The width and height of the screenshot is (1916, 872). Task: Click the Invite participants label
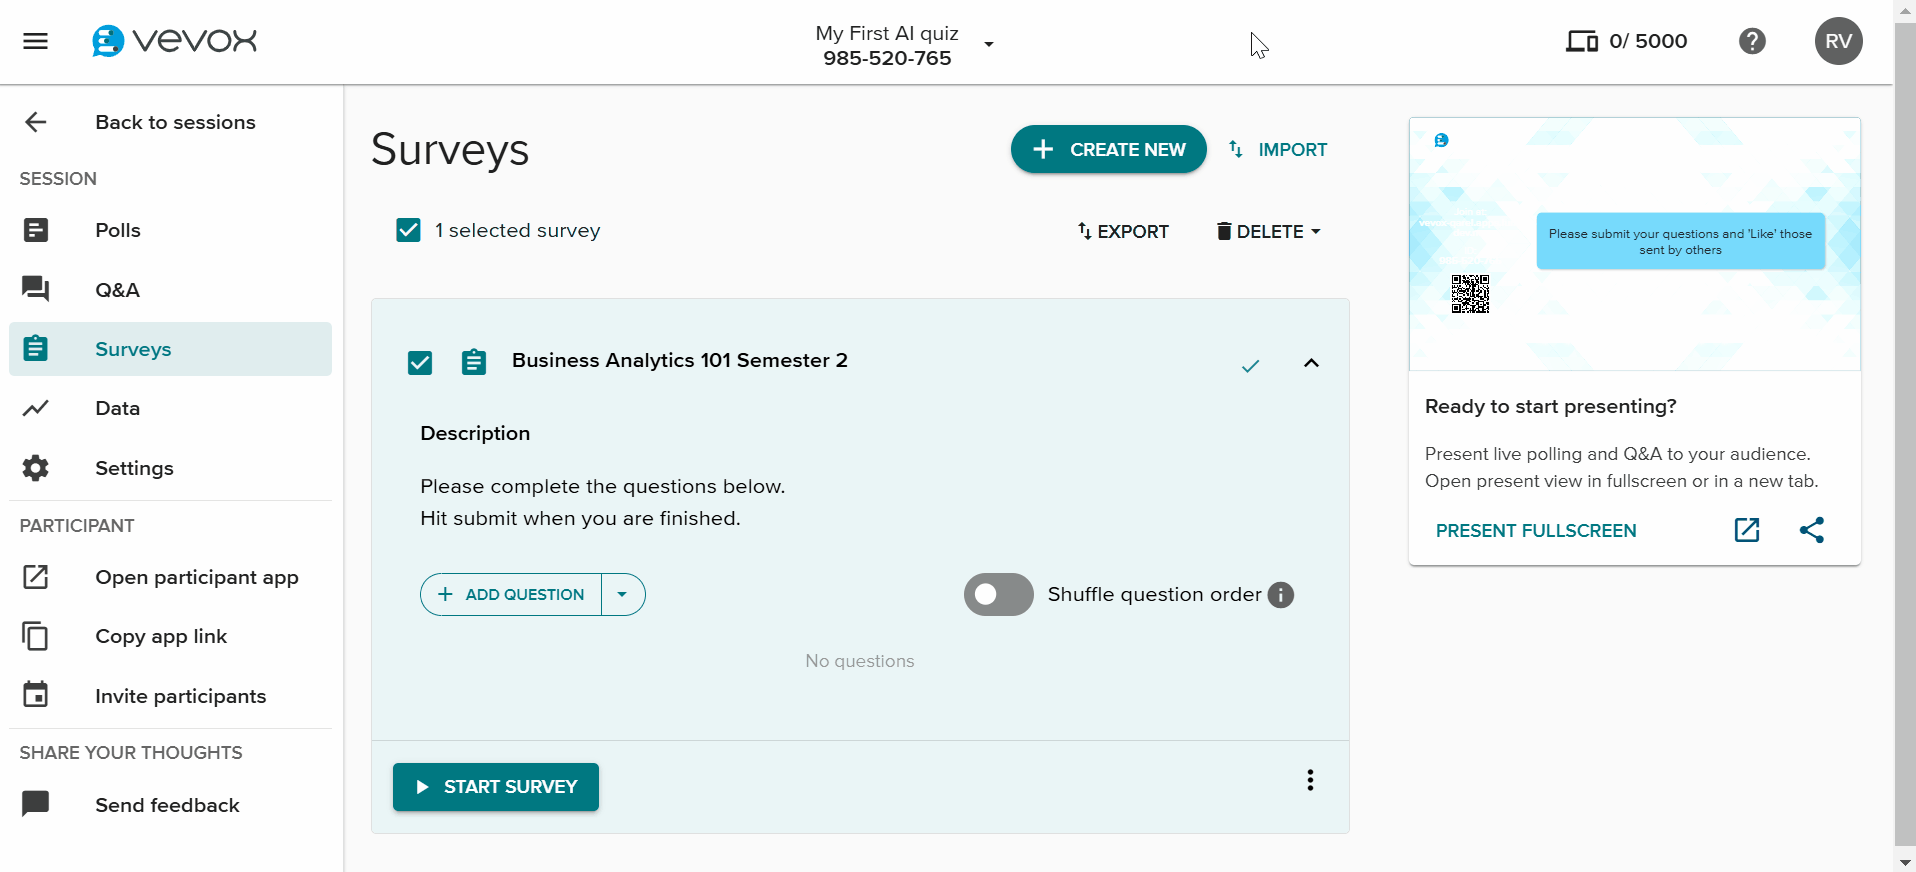tap(181, 696)
